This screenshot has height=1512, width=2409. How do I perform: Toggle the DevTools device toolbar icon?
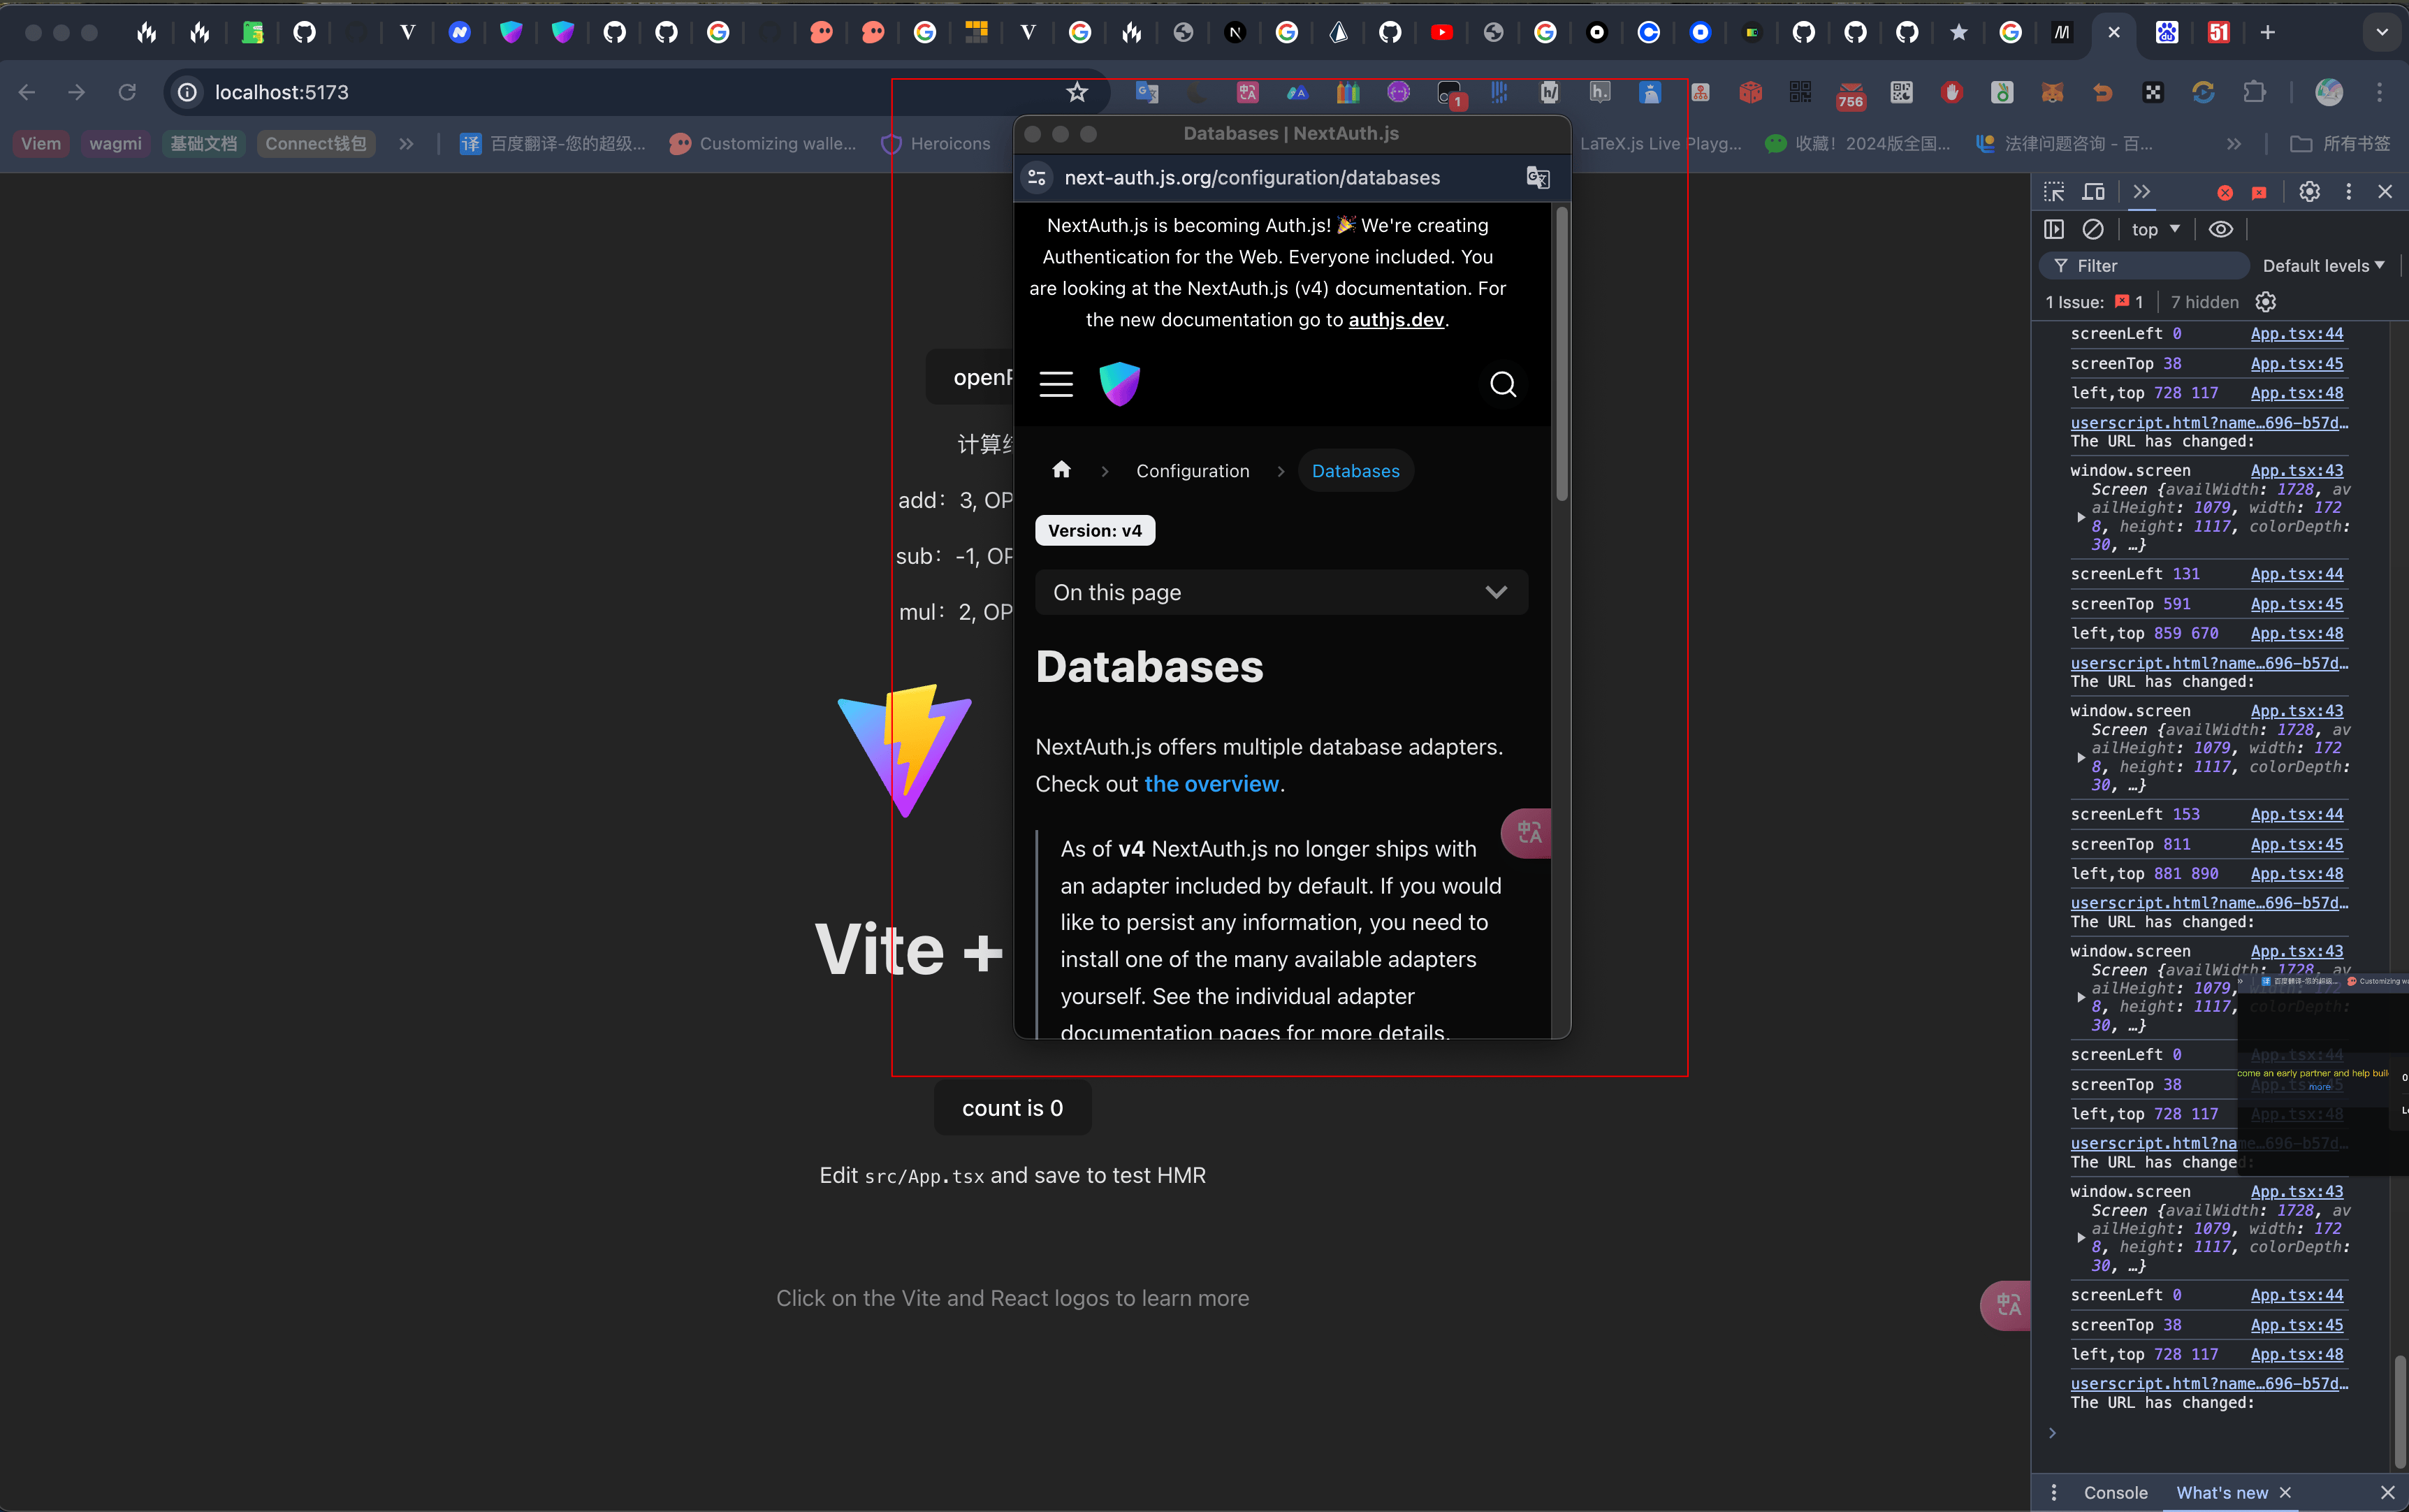tap(2093, 191)
